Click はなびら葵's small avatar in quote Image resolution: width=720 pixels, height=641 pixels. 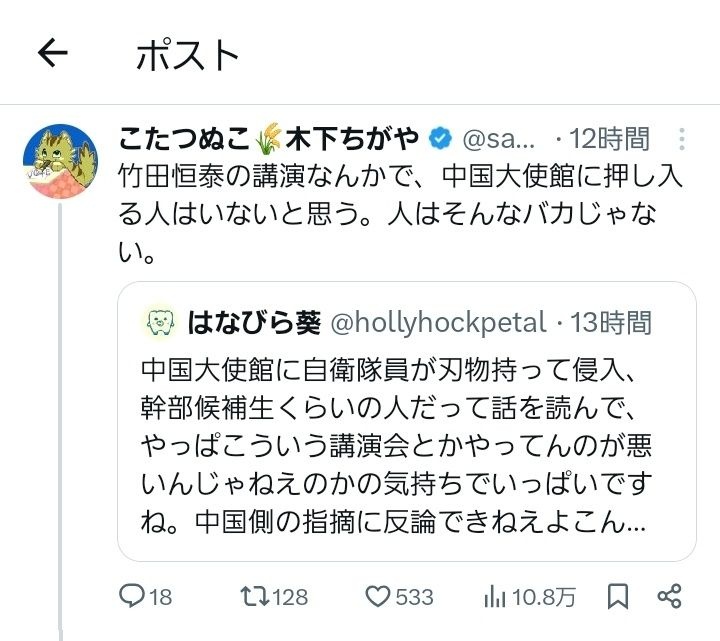tap(159, 322)
